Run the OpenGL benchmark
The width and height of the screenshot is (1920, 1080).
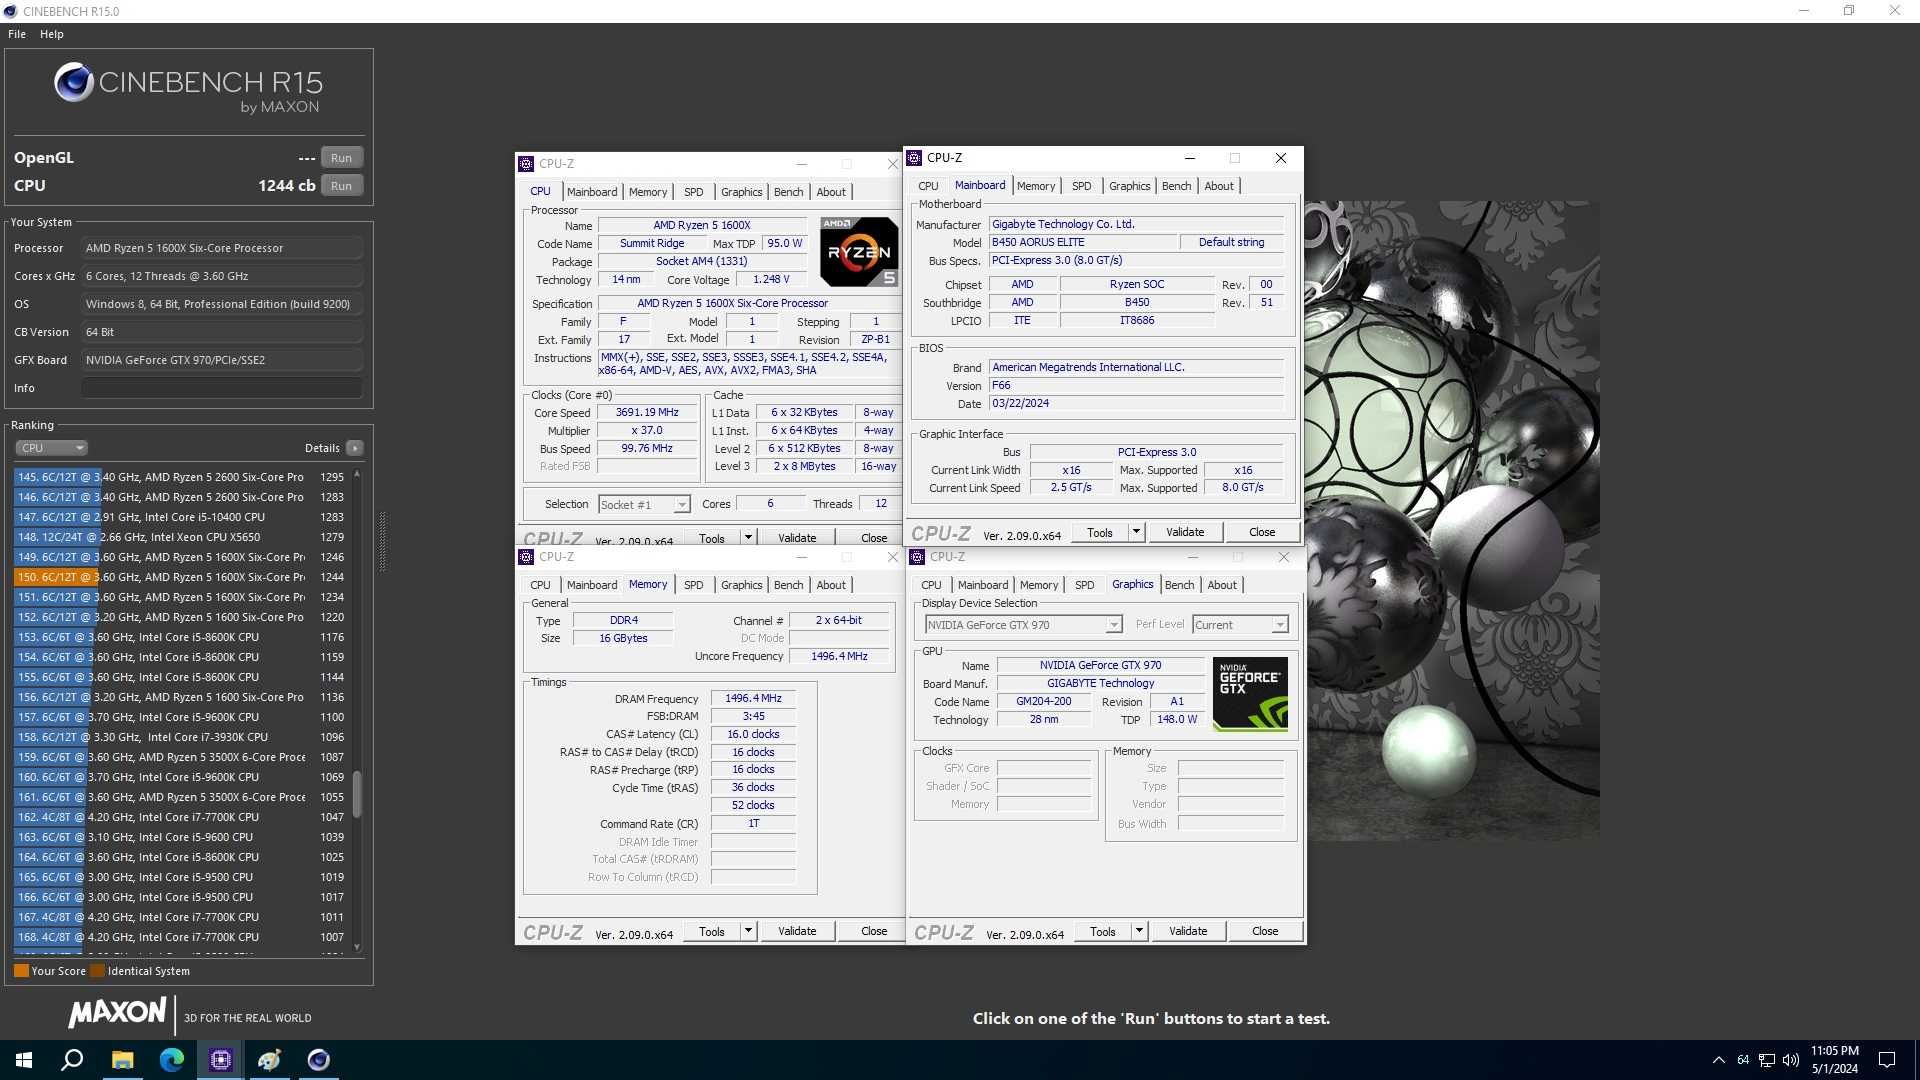342,158
